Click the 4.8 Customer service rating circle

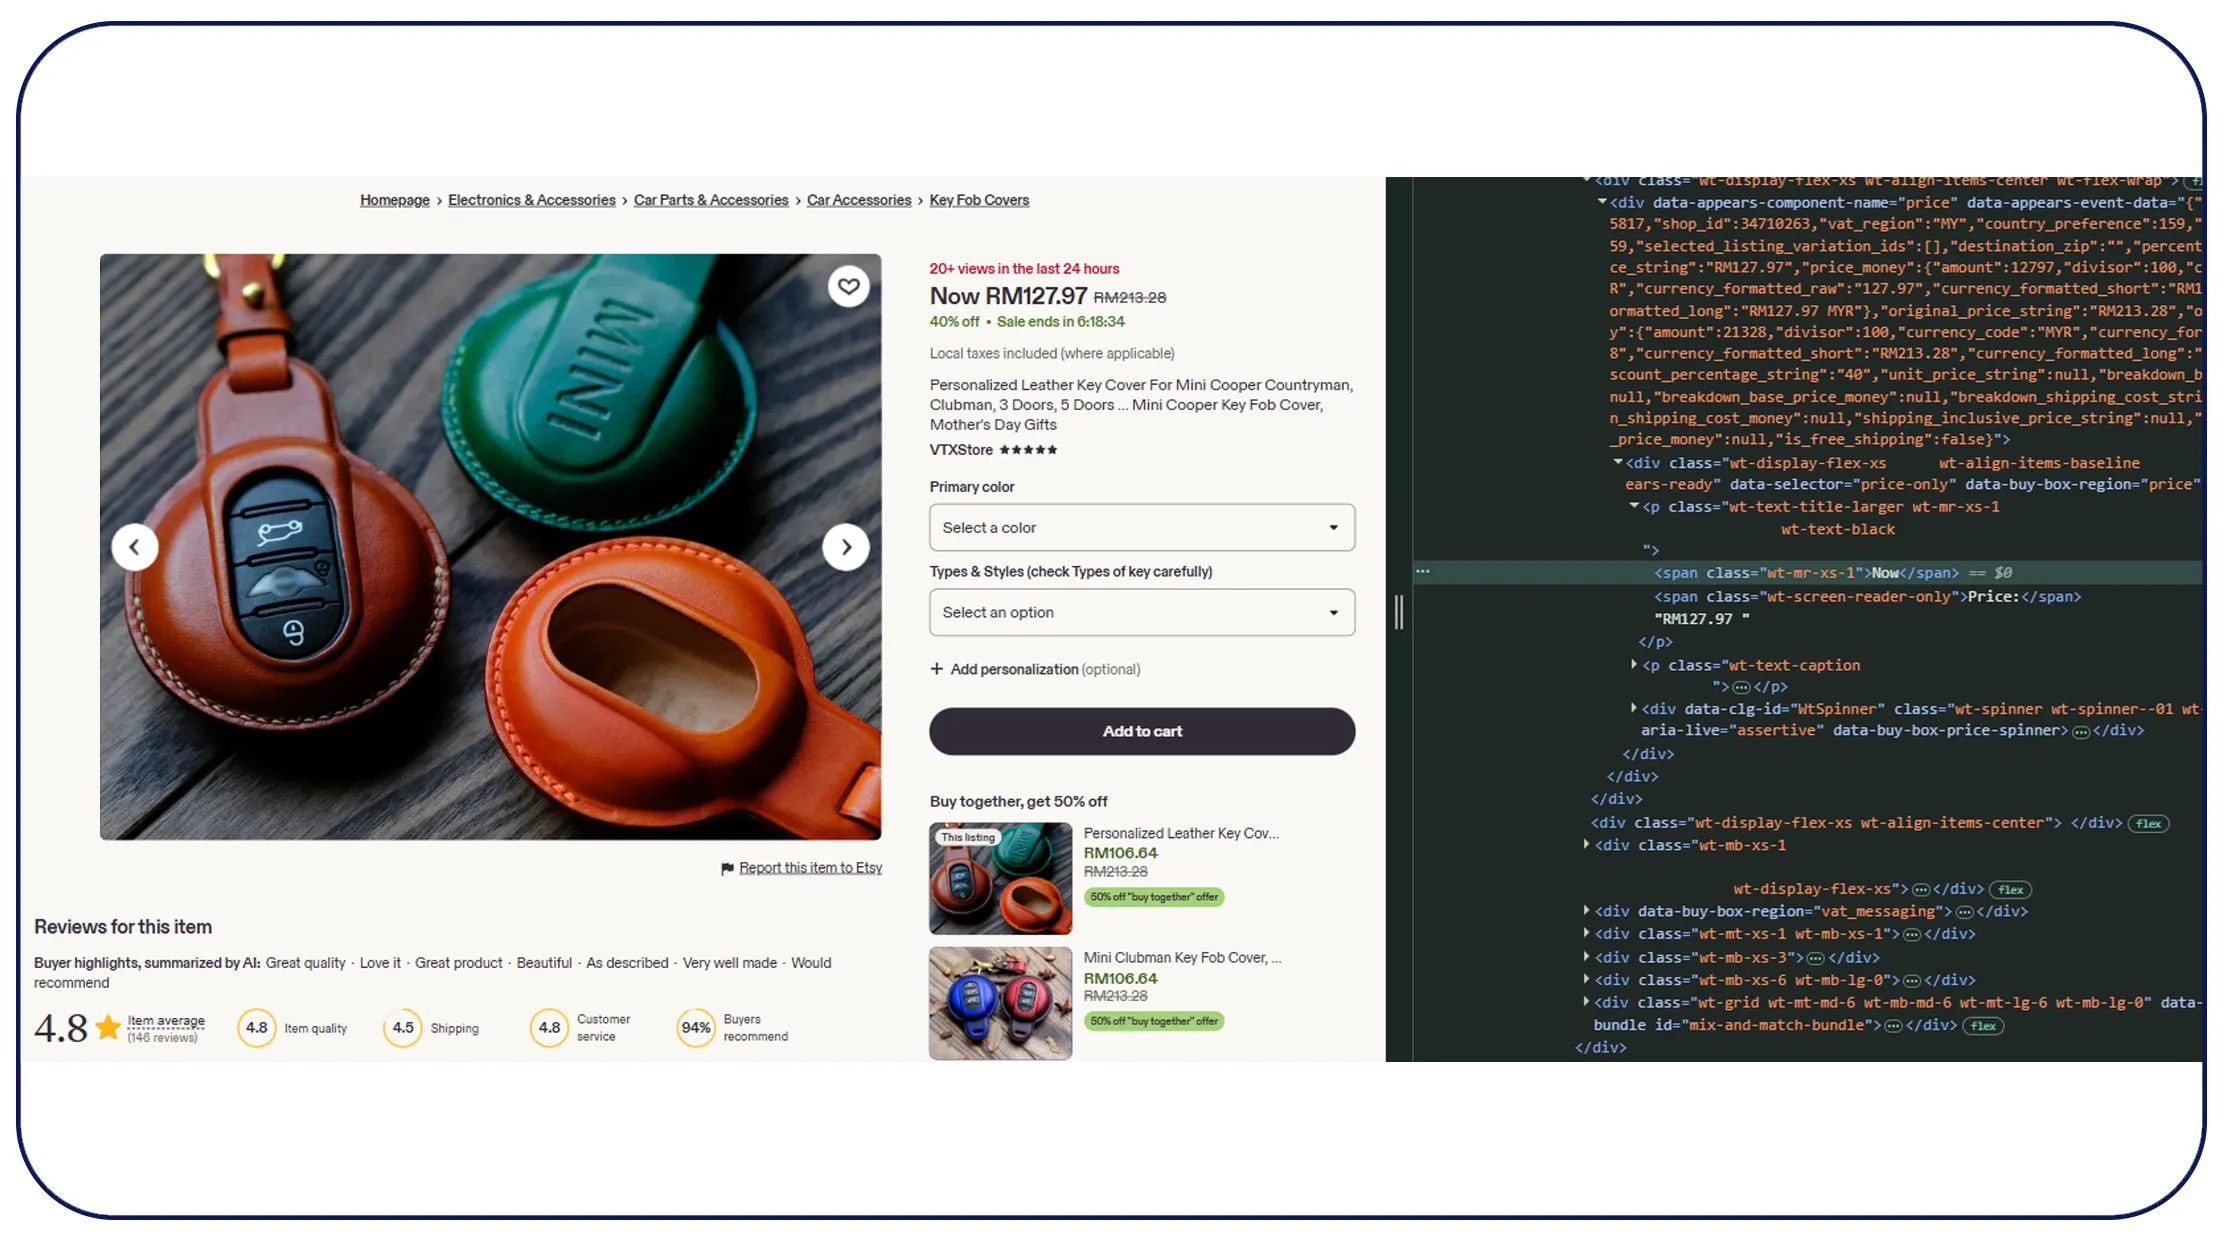click(549, 1027)
